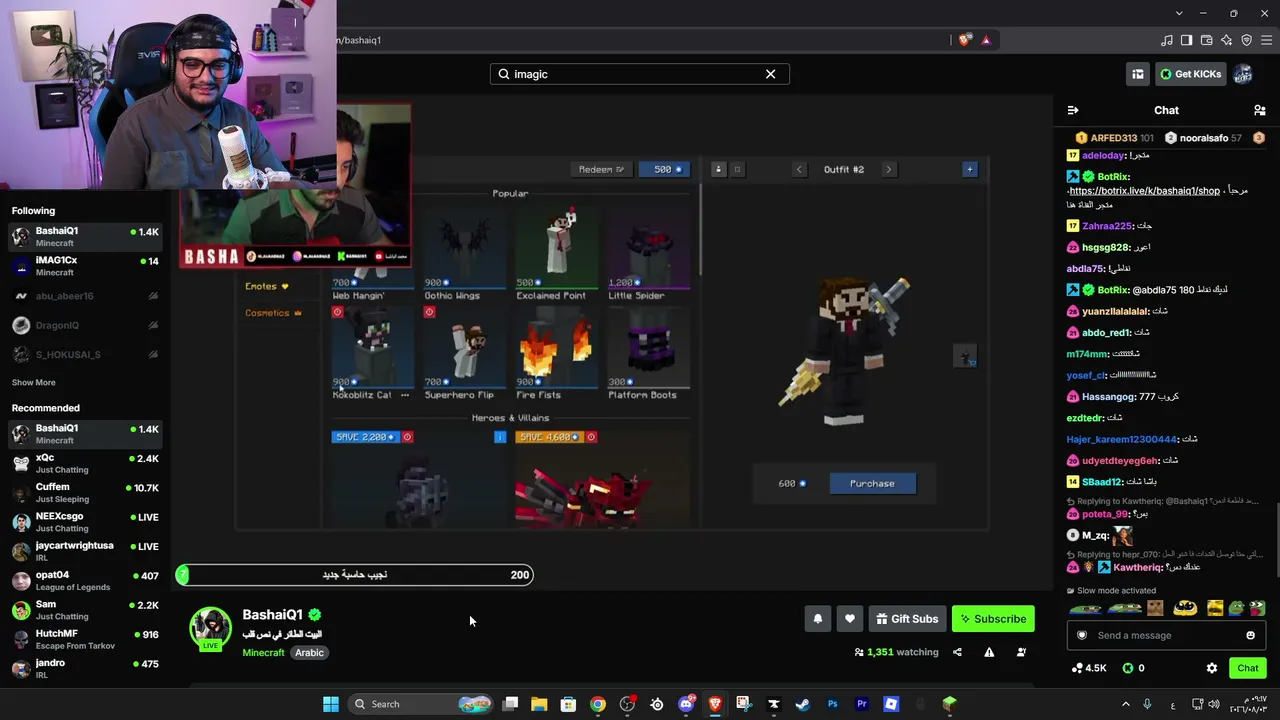
Task: Go to next outfit arrow
Action: (x=888, y=170)
